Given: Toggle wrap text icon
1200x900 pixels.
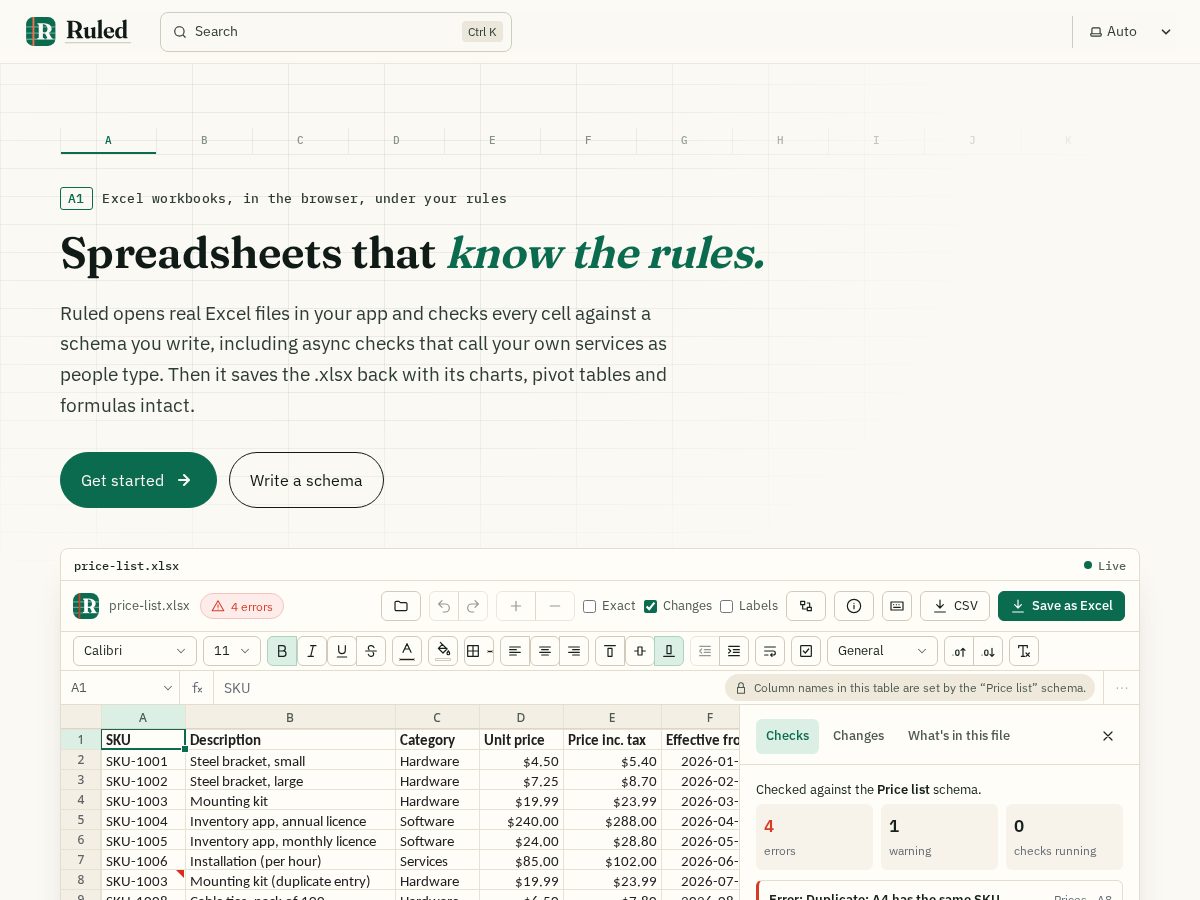Looking at the screenshot, I should pyautogui.click(x=770, y=651).
